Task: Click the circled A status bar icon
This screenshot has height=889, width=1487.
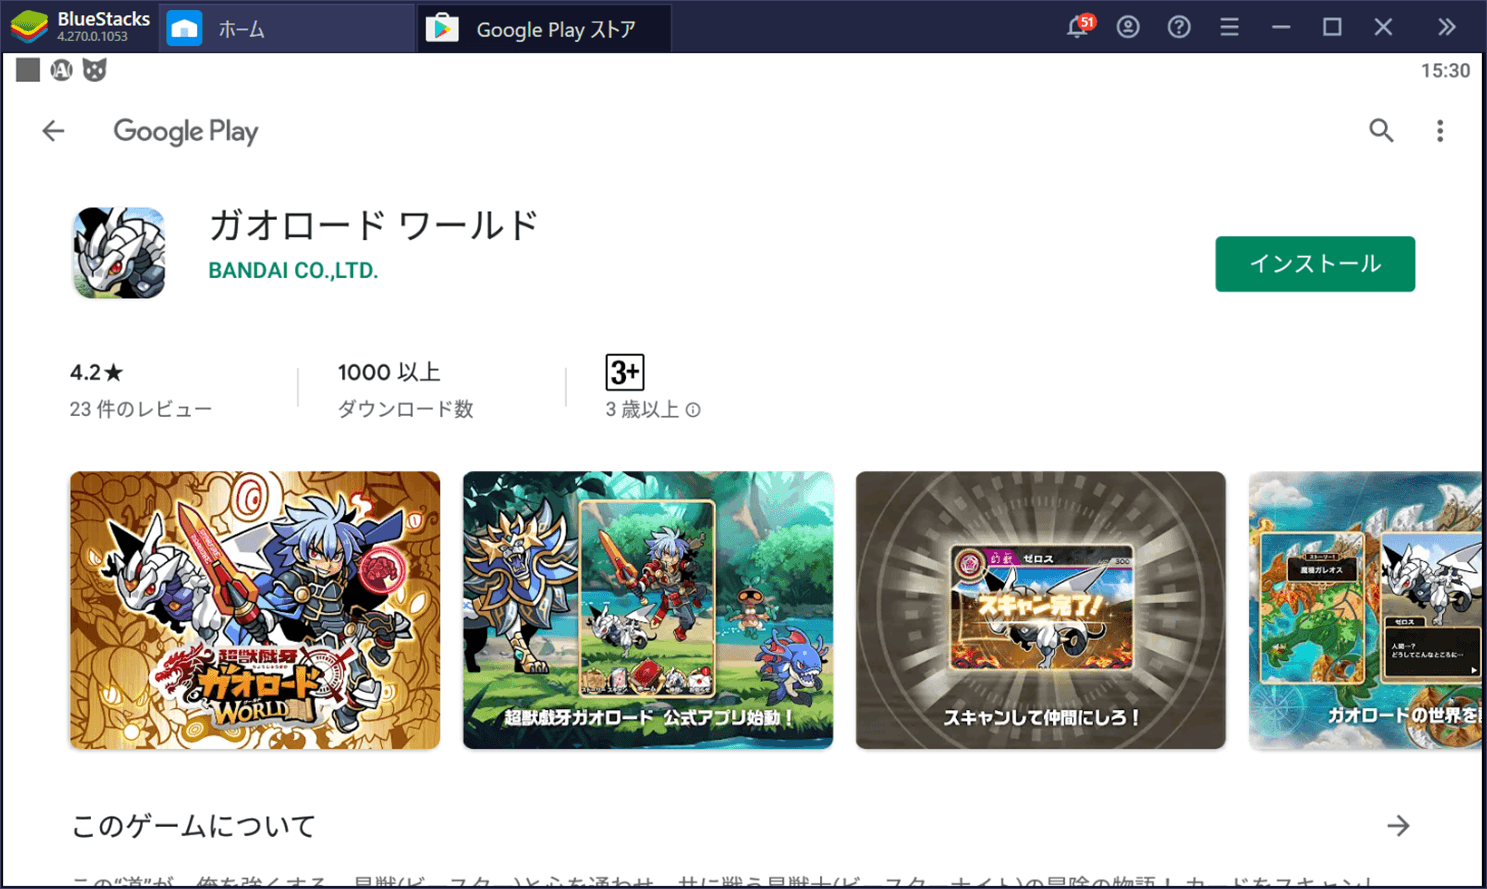Action: click(61, 70)
